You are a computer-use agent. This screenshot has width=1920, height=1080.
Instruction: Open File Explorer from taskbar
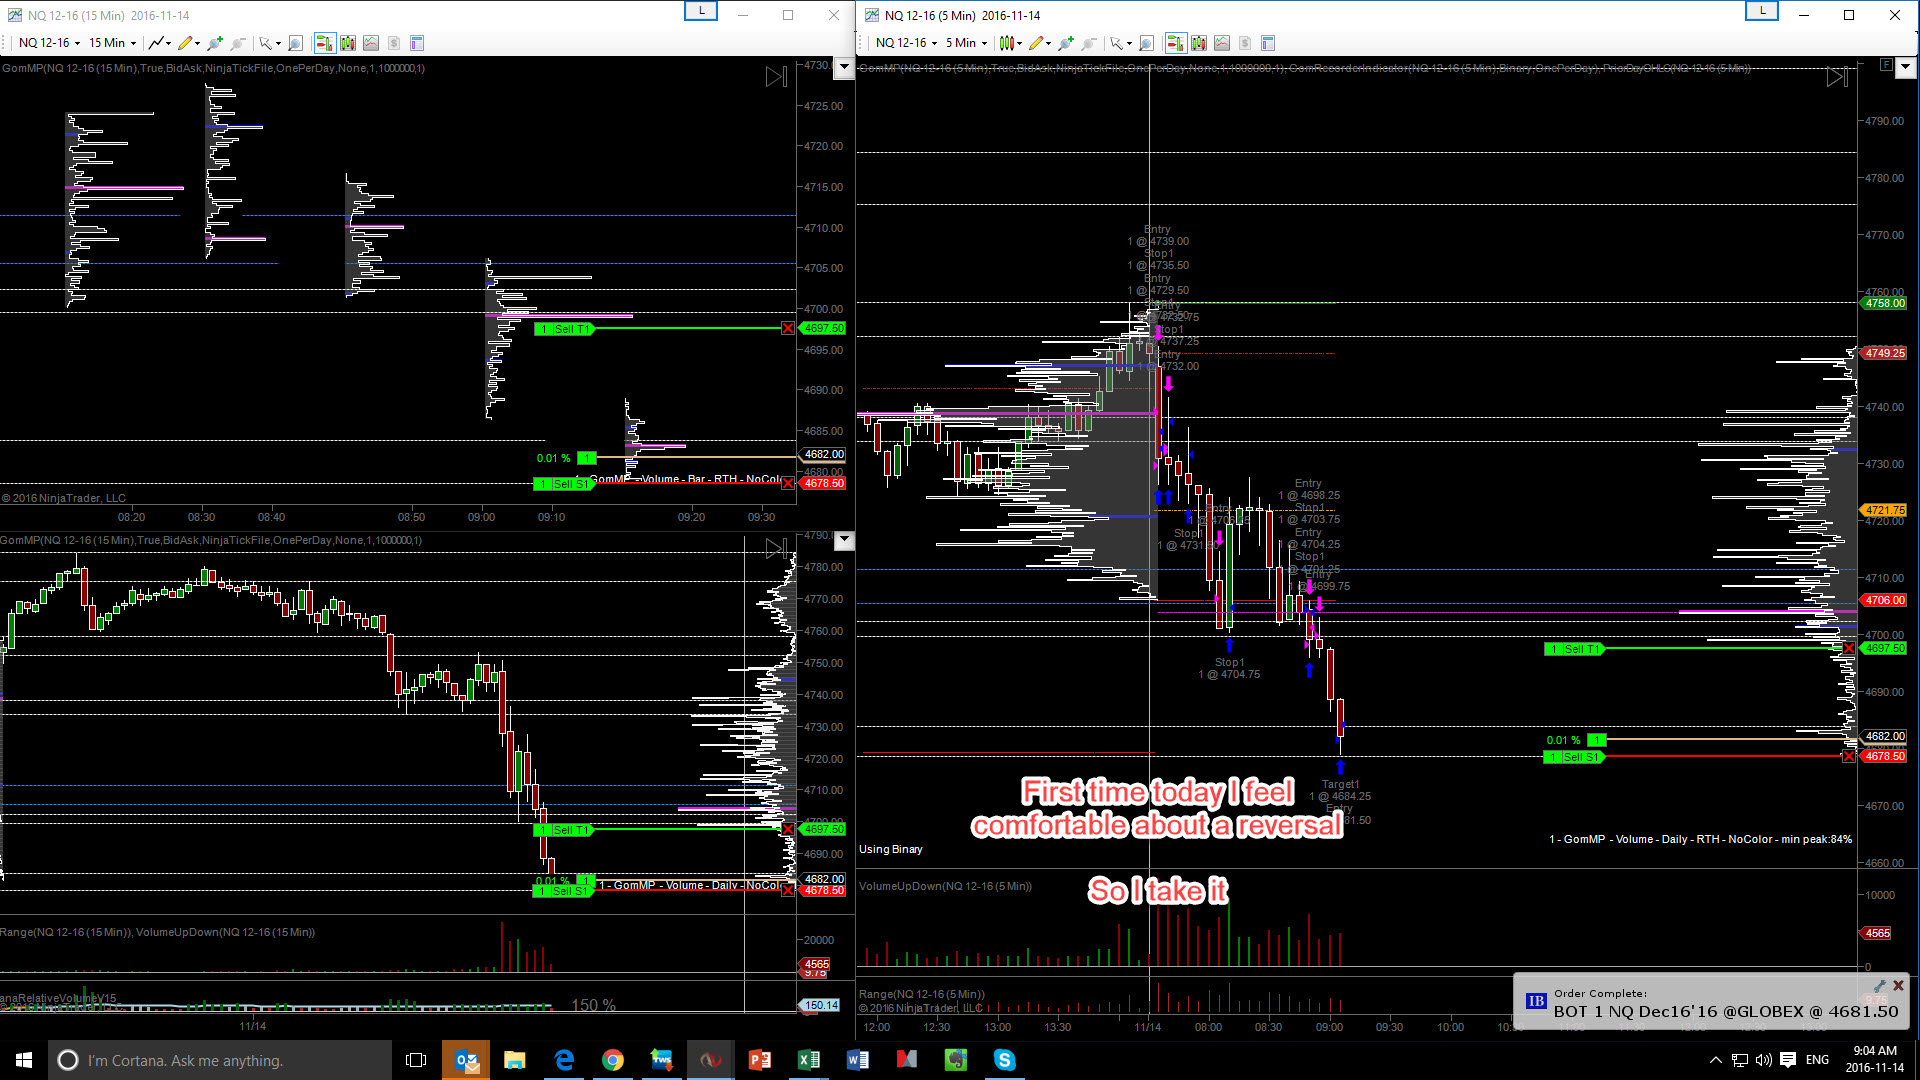[x=515, y=1060]
